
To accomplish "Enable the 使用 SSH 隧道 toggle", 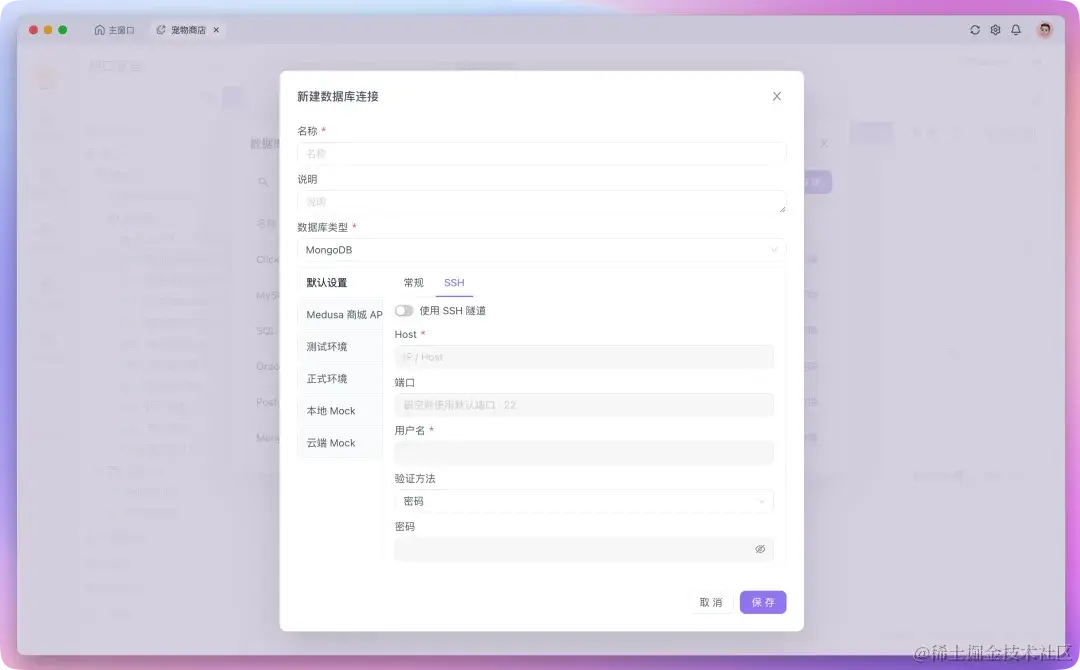I will [x=404, y=310].
